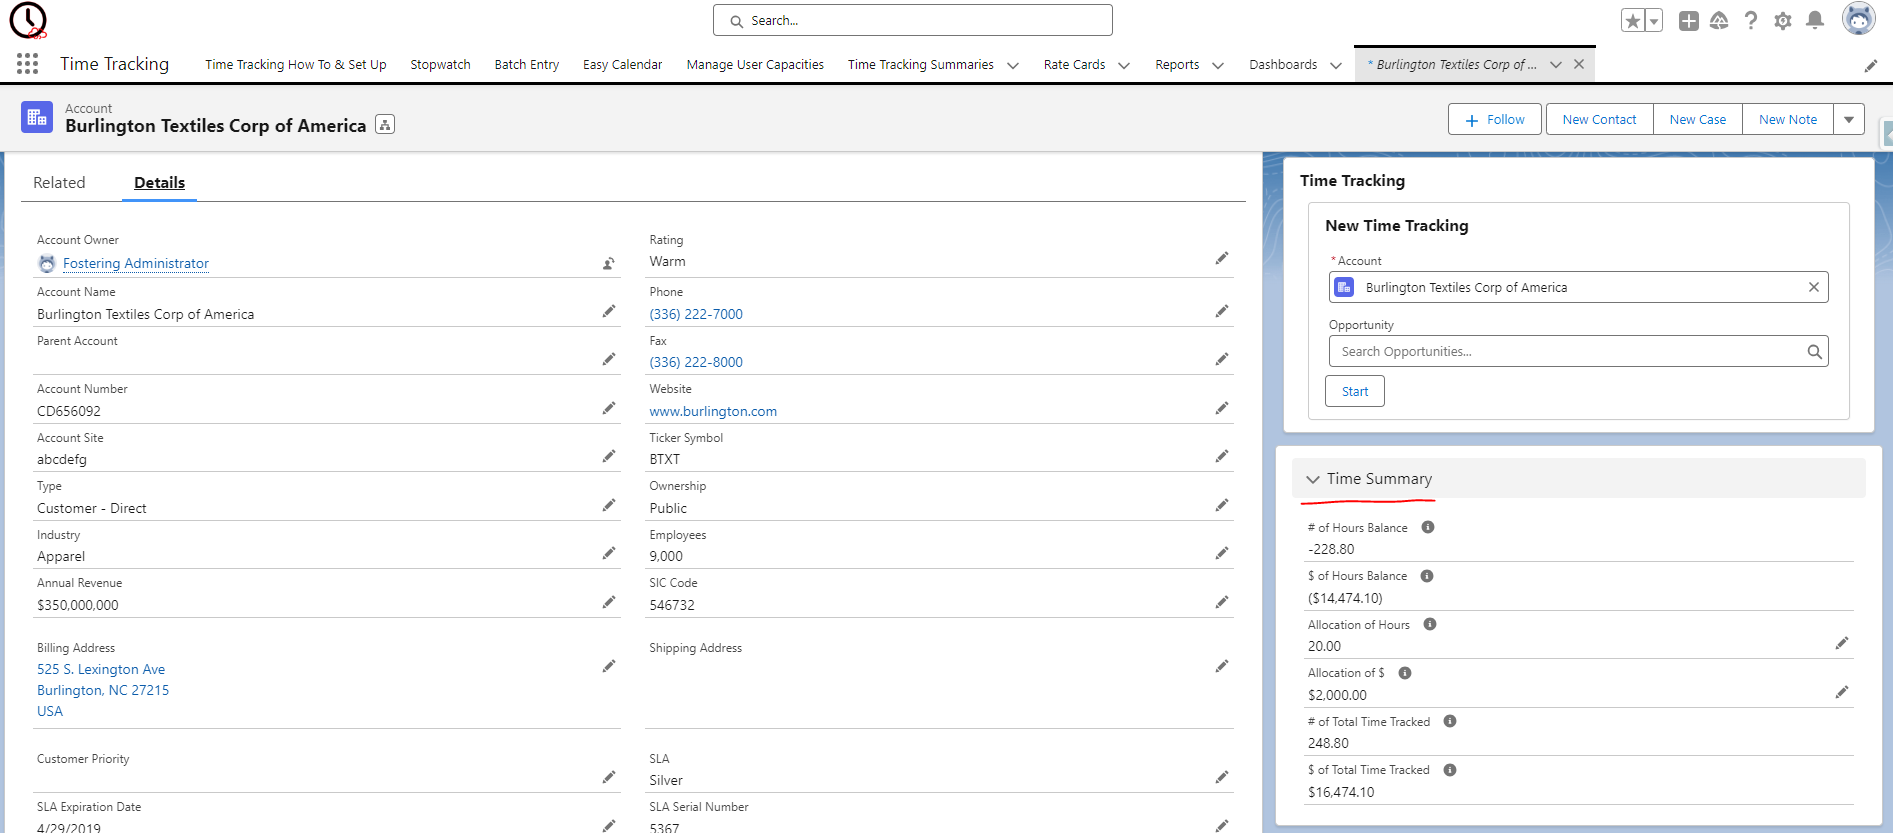Click the Follow button
Viewport: 1893px width, 833px height.
(x=1495, y=119)
